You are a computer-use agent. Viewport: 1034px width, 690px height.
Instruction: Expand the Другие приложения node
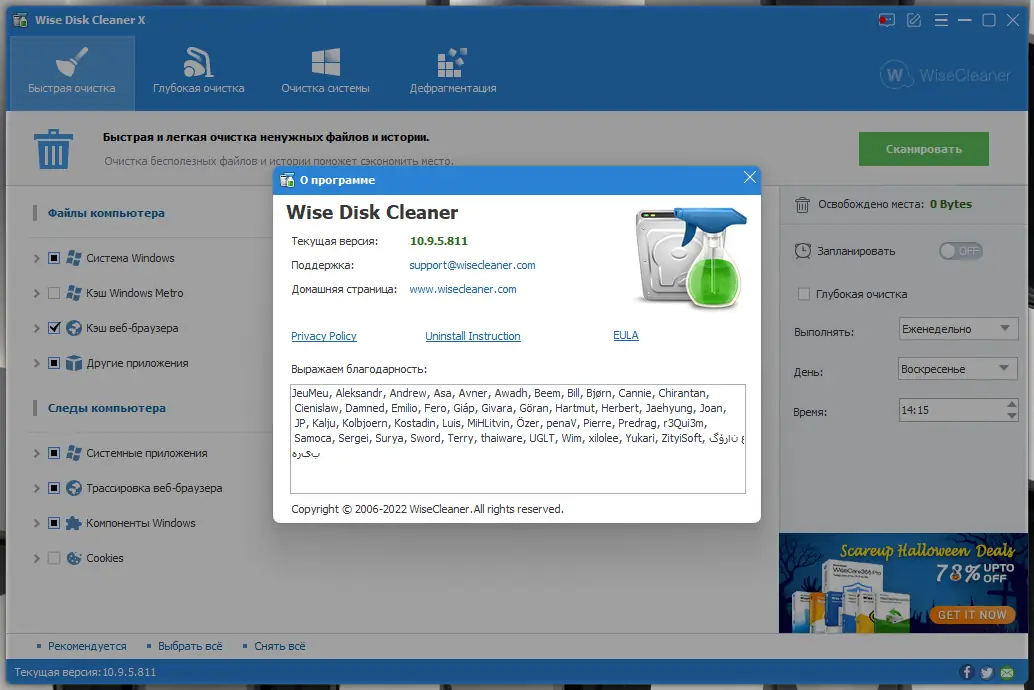37,363
